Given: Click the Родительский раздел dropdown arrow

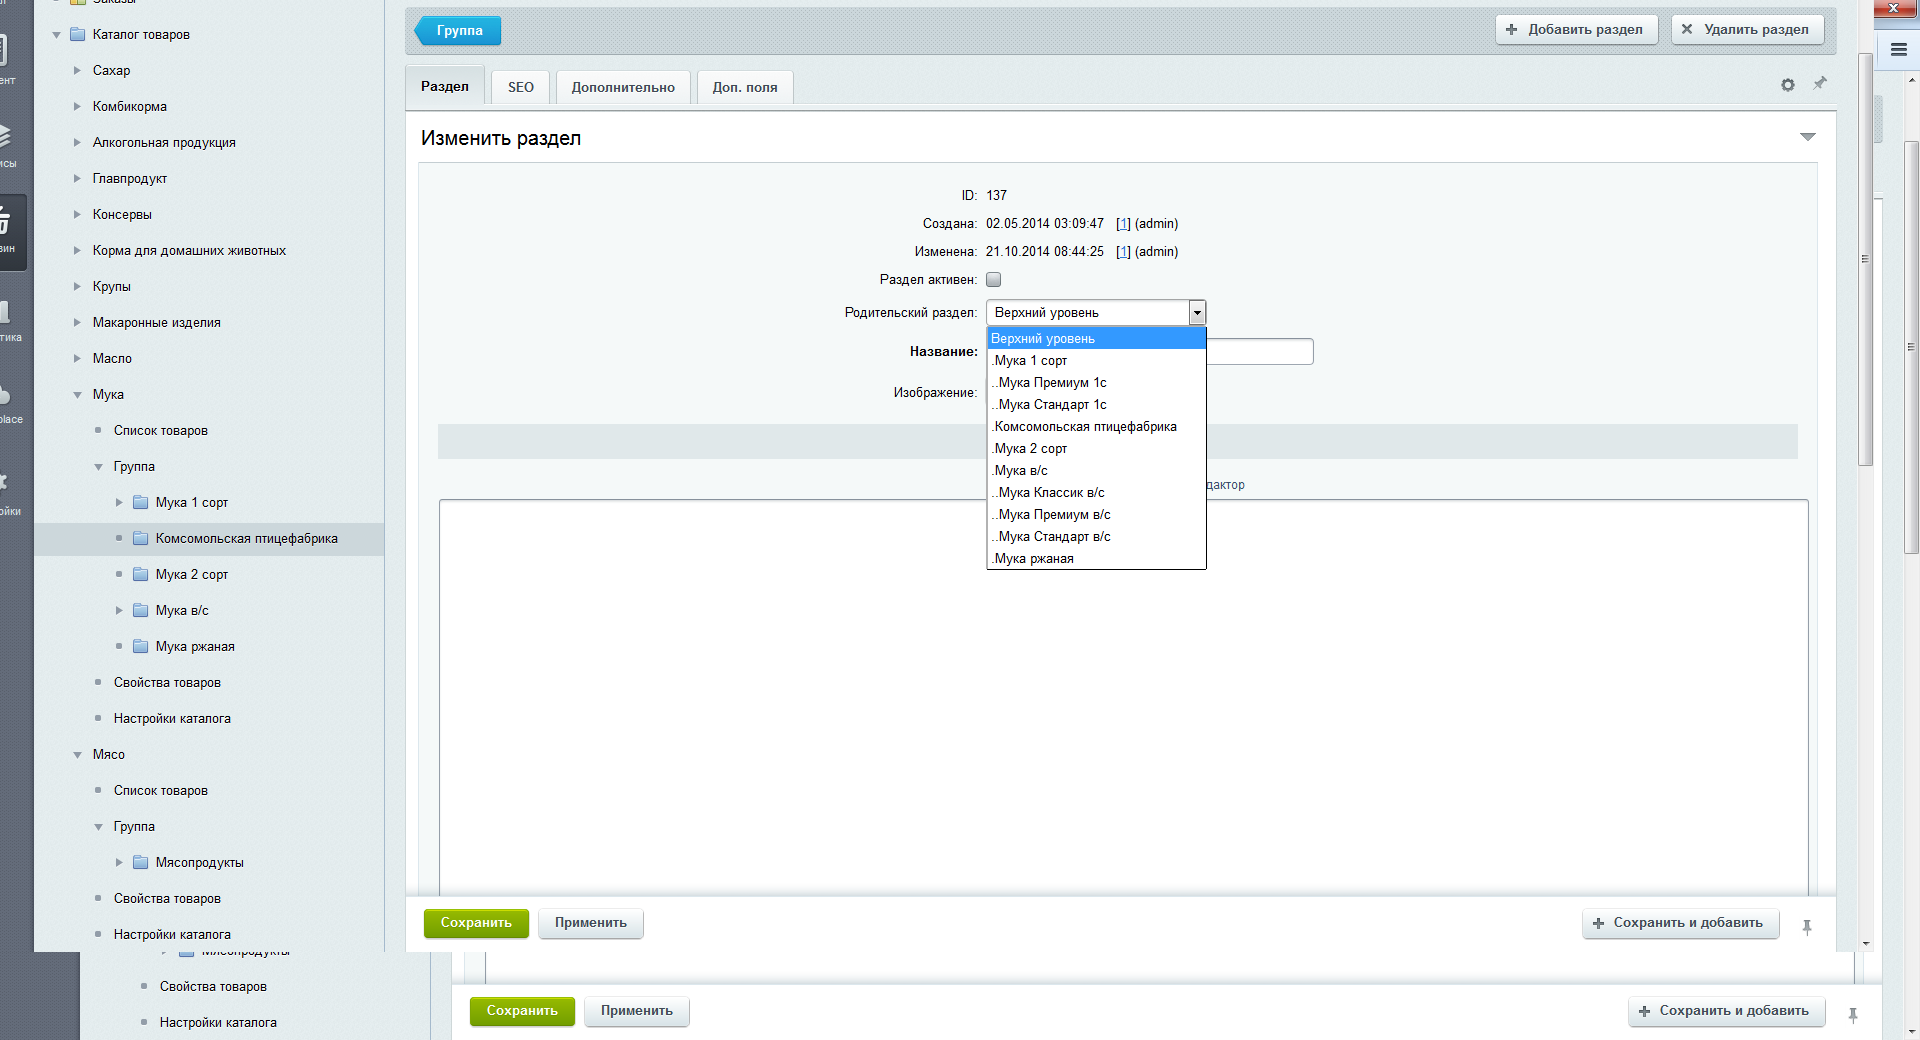Looking at the screenshot, I should tap(1196, 313).
